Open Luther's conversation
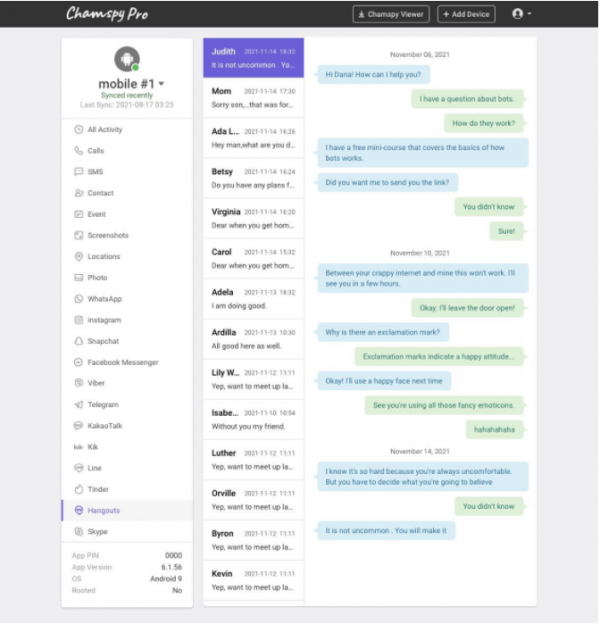Viewport: 600px width, 624px height. [253, 460]
